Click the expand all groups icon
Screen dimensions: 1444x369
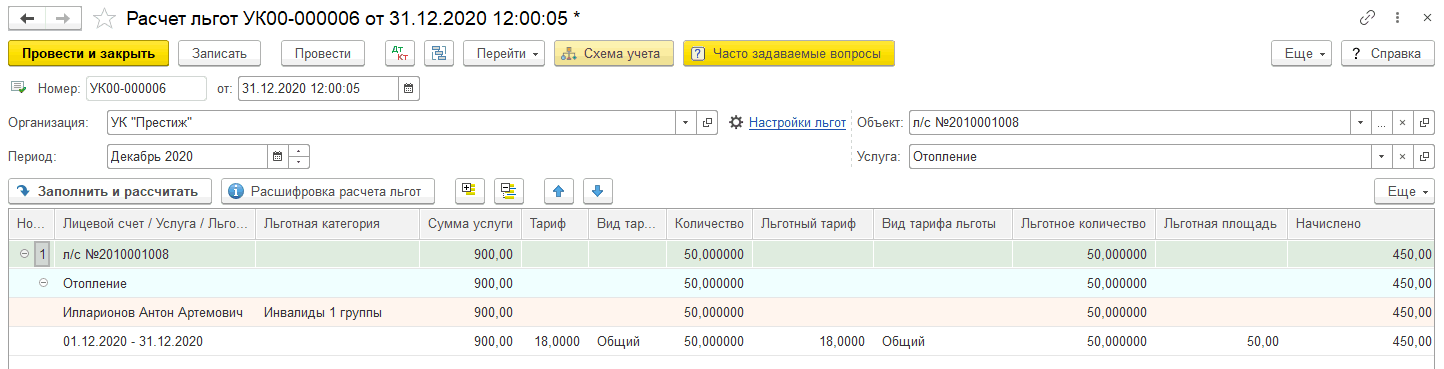[x=470, y=190]
